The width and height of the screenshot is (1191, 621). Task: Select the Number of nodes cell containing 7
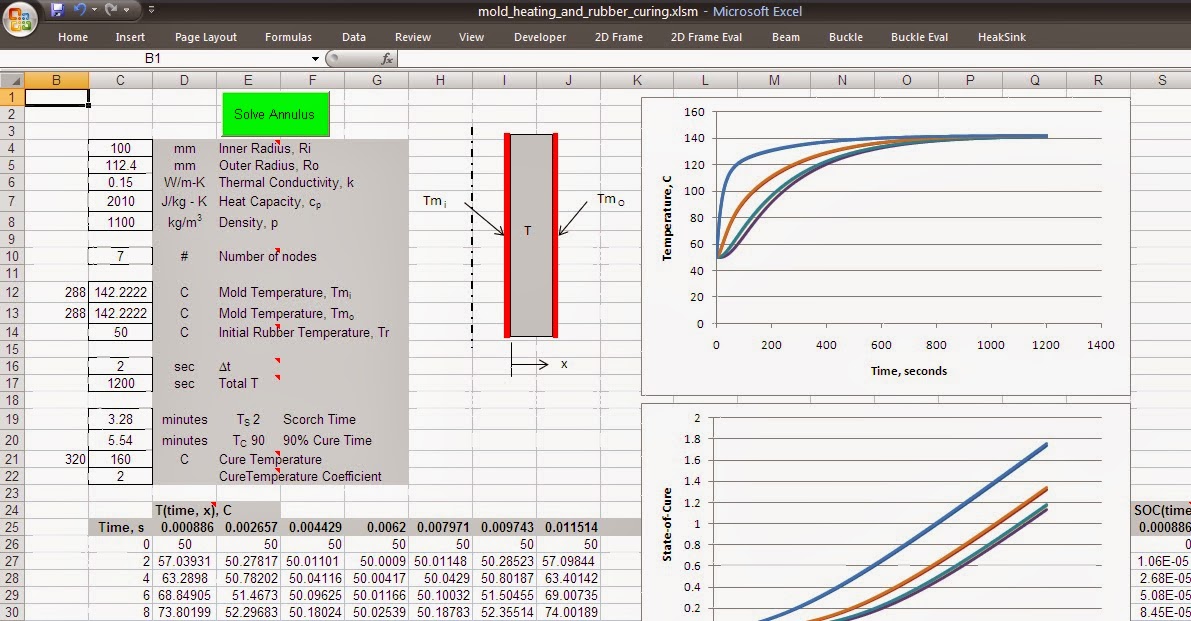coord(120,257)
